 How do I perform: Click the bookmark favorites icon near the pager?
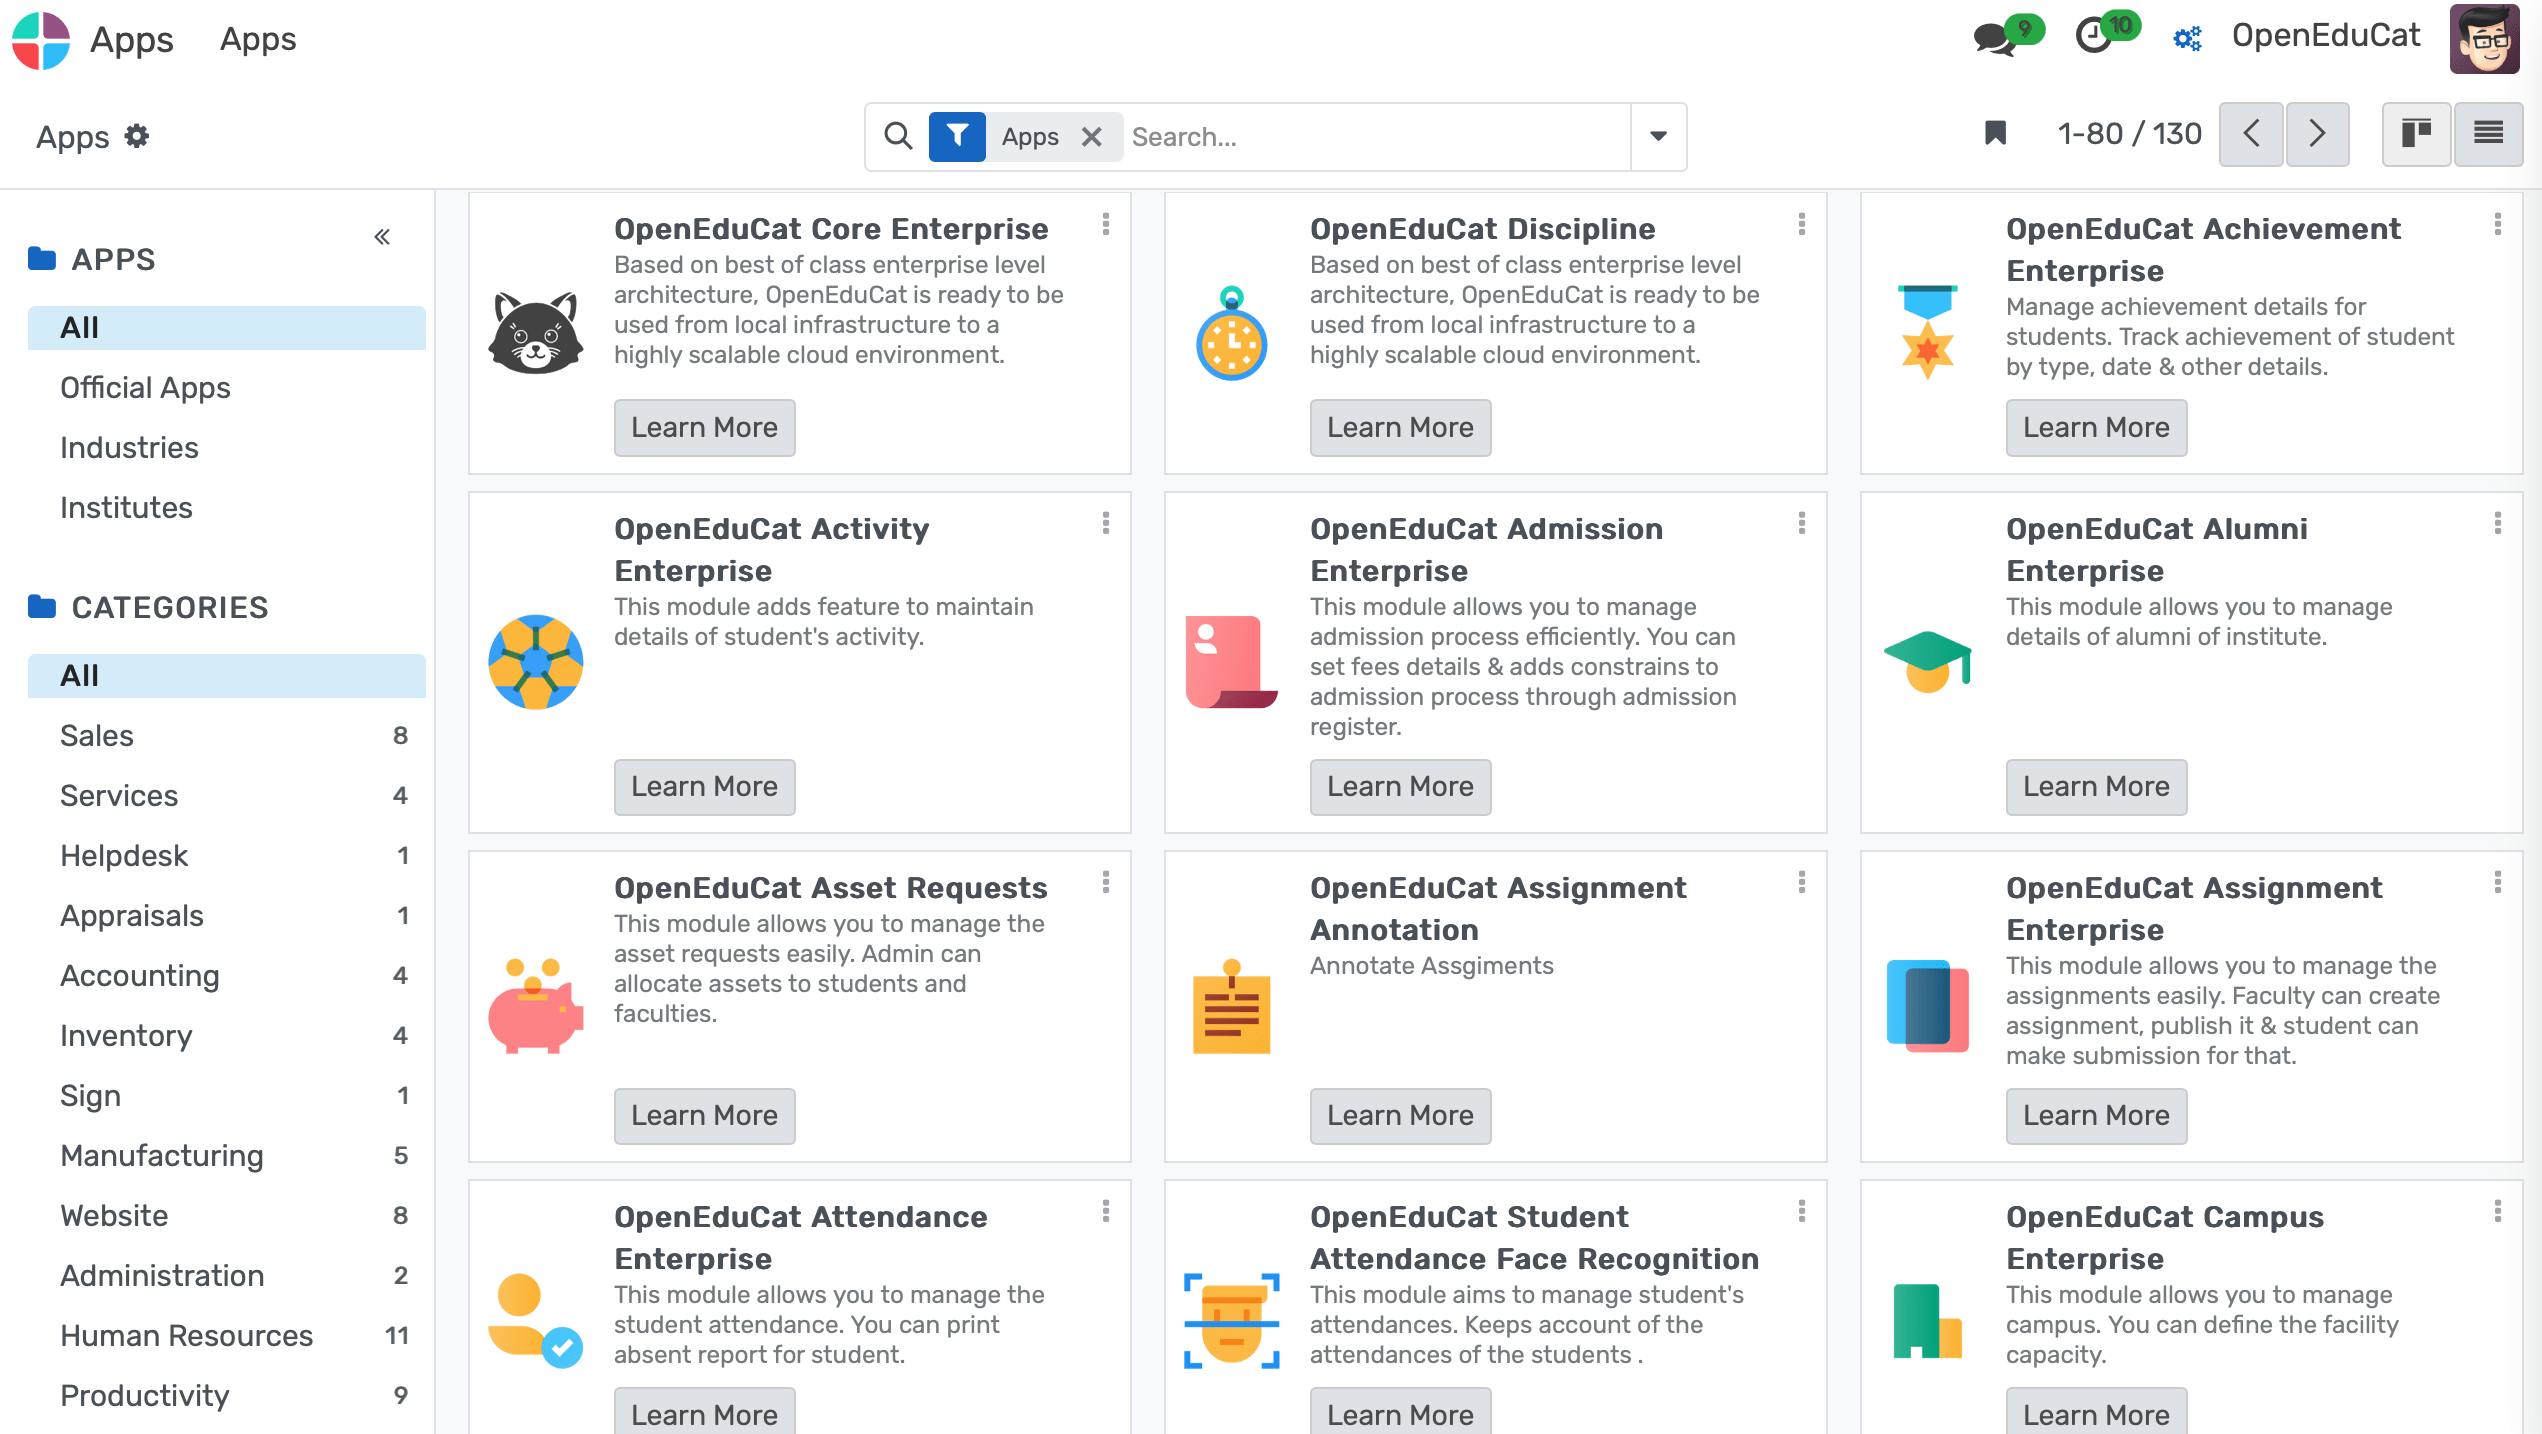click(1994, 133)
